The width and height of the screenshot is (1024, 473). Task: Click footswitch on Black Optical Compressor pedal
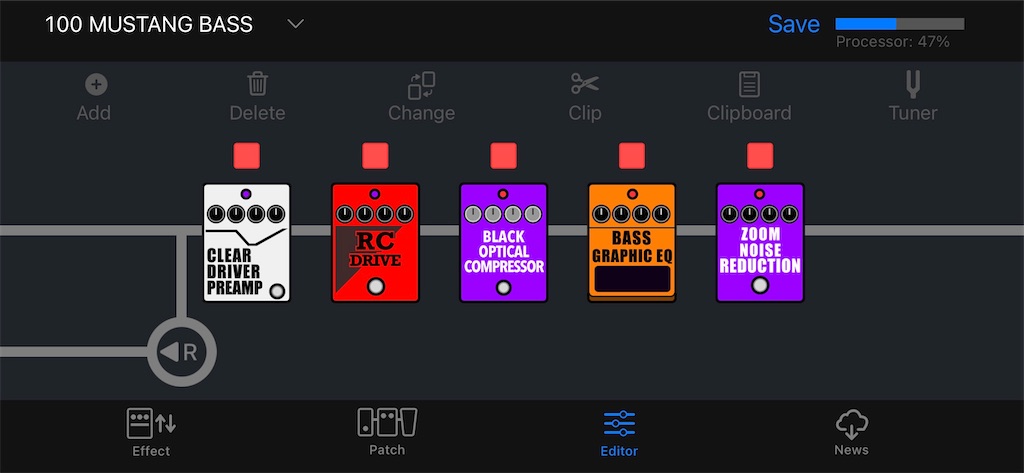[x=504, y=287]
